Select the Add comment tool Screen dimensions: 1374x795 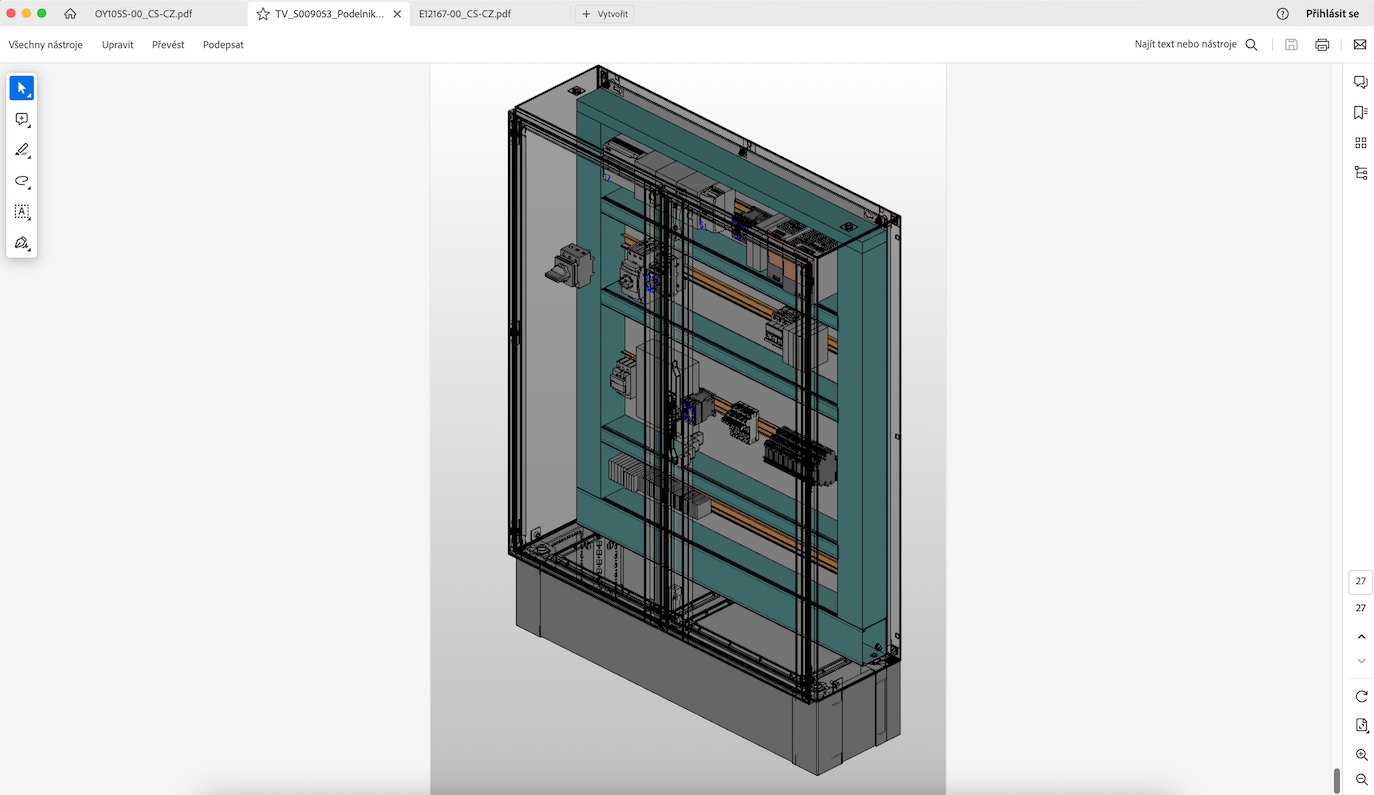click(x=21, y=119)
